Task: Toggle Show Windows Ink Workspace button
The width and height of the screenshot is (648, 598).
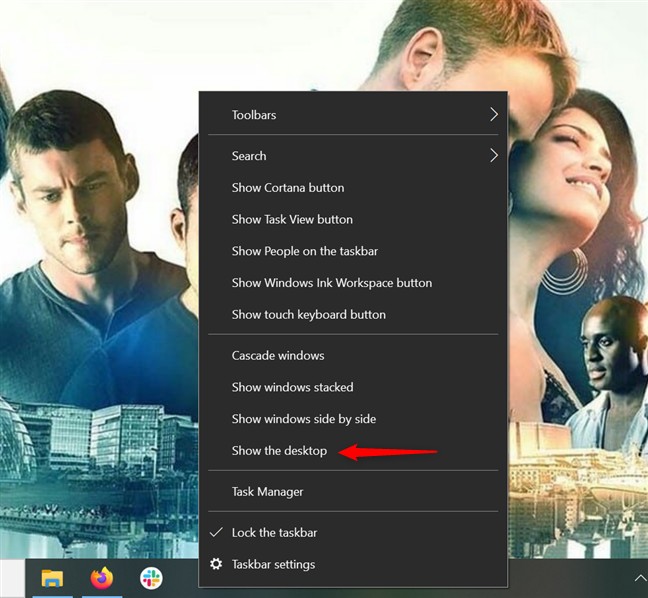Action: tap(332, 283)
